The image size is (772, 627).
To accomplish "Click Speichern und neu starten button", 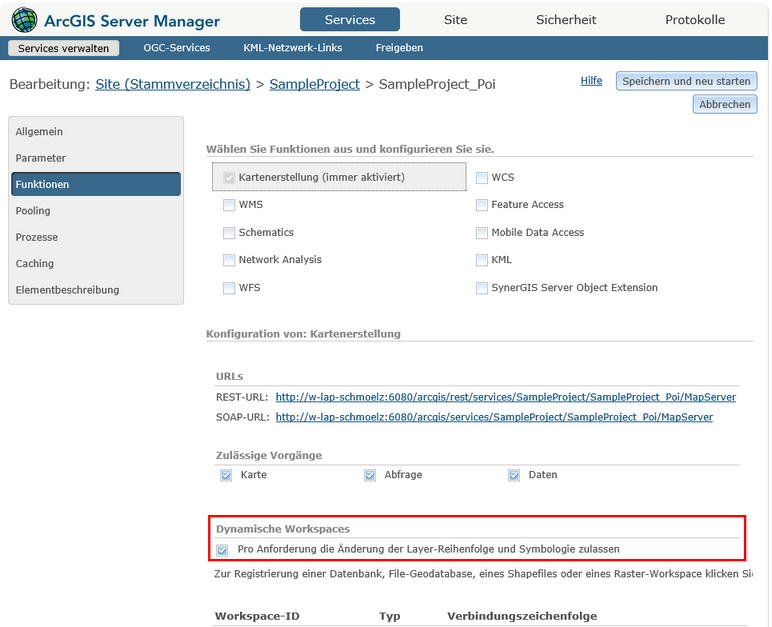I will click(686, 81).
